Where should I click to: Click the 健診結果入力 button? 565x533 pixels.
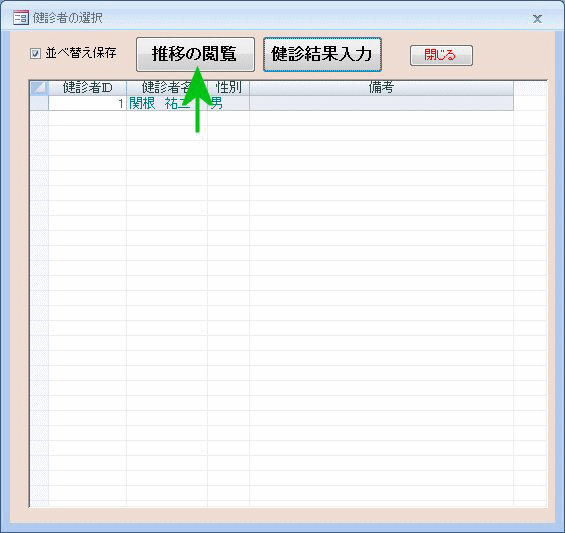tap(322, 54)
